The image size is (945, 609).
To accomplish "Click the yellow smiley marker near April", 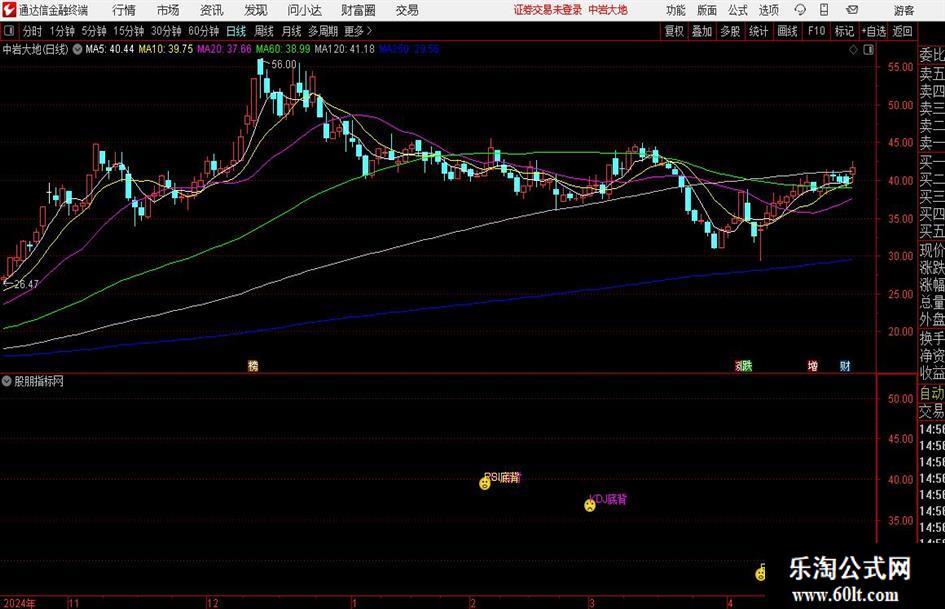I will coord(761,573).
